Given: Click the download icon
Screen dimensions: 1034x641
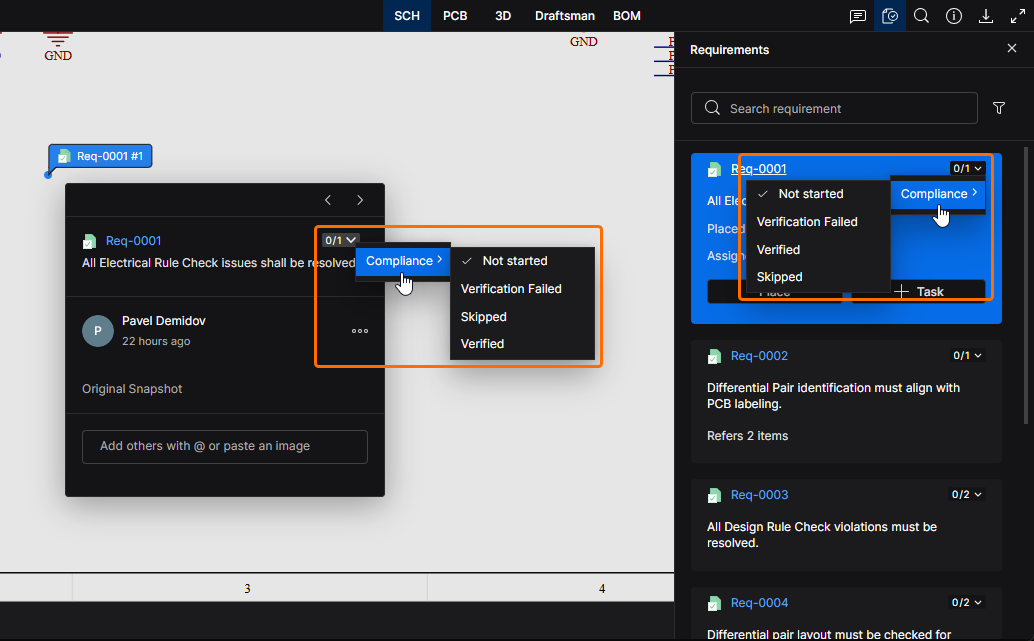Looking at the screenshot, I should [986, 16].
